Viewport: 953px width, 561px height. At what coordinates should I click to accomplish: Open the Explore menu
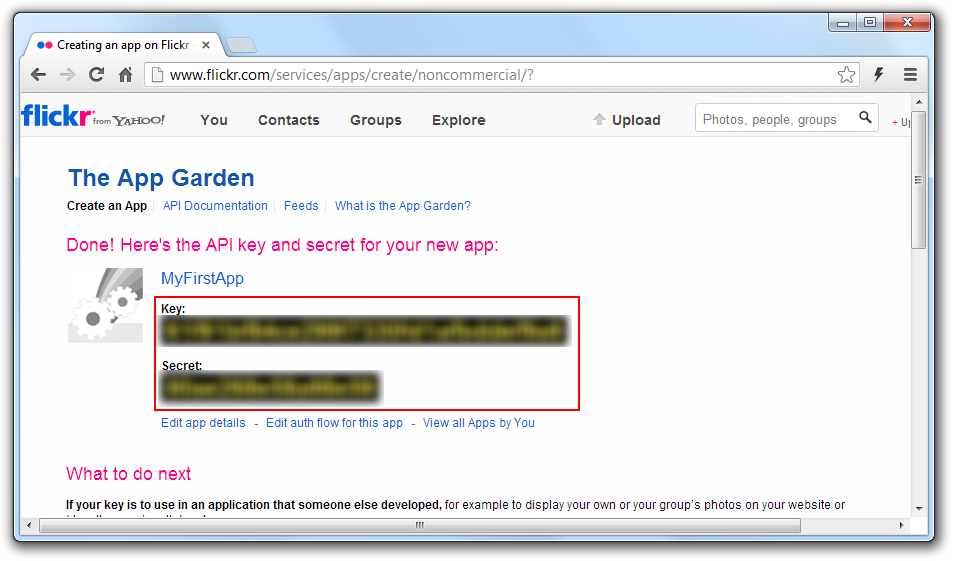tap(459, 120)
